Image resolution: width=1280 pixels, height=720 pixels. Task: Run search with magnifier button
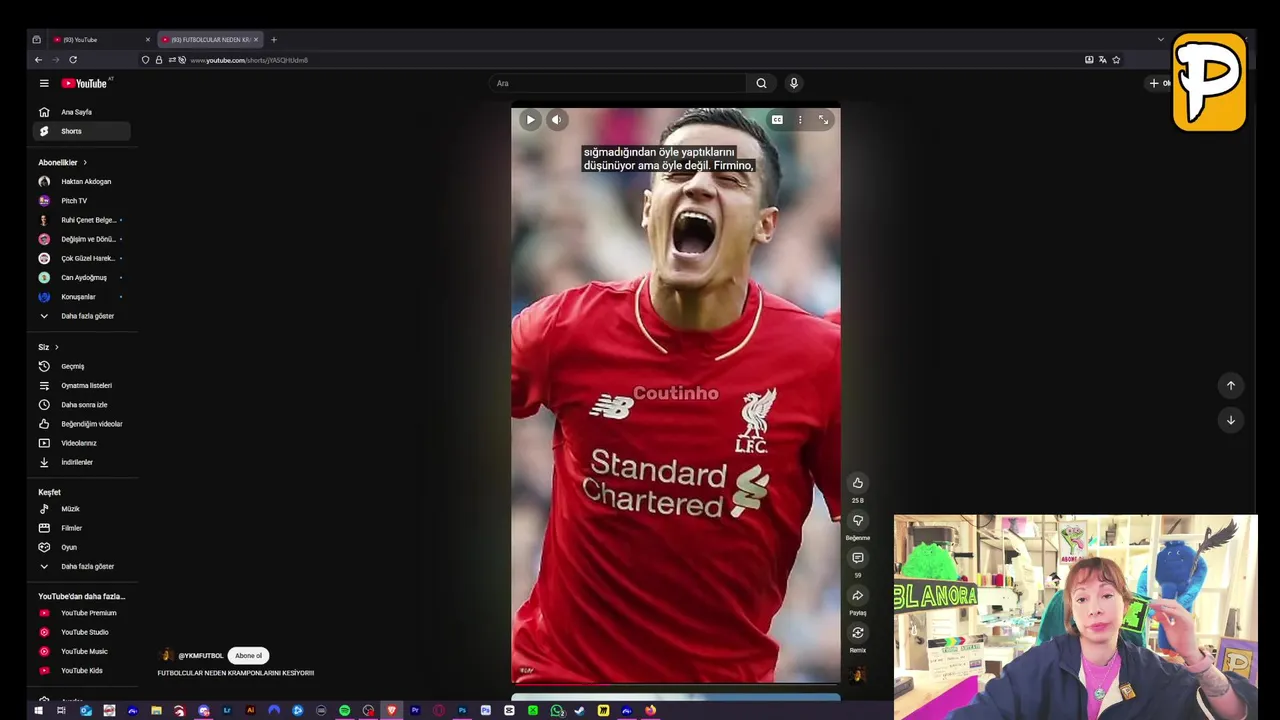coord(761,83)
